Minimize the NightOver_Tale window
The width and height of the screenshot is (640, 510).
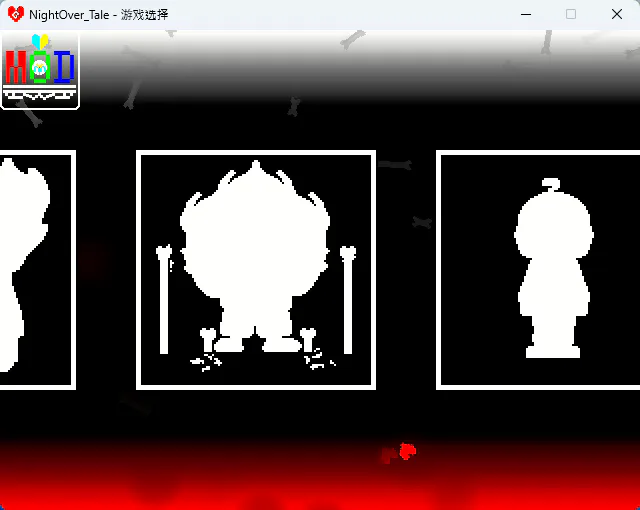[x=526, y=14]
